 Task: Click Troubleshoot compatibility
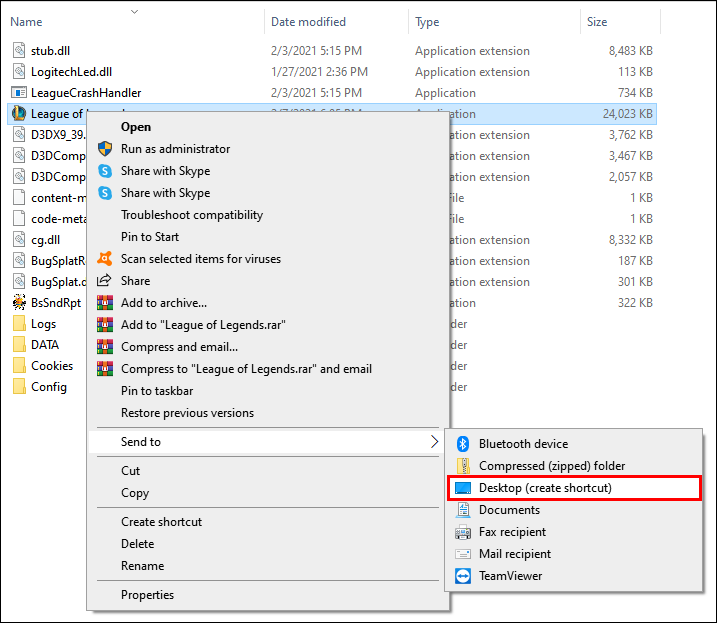coord(192,215)
